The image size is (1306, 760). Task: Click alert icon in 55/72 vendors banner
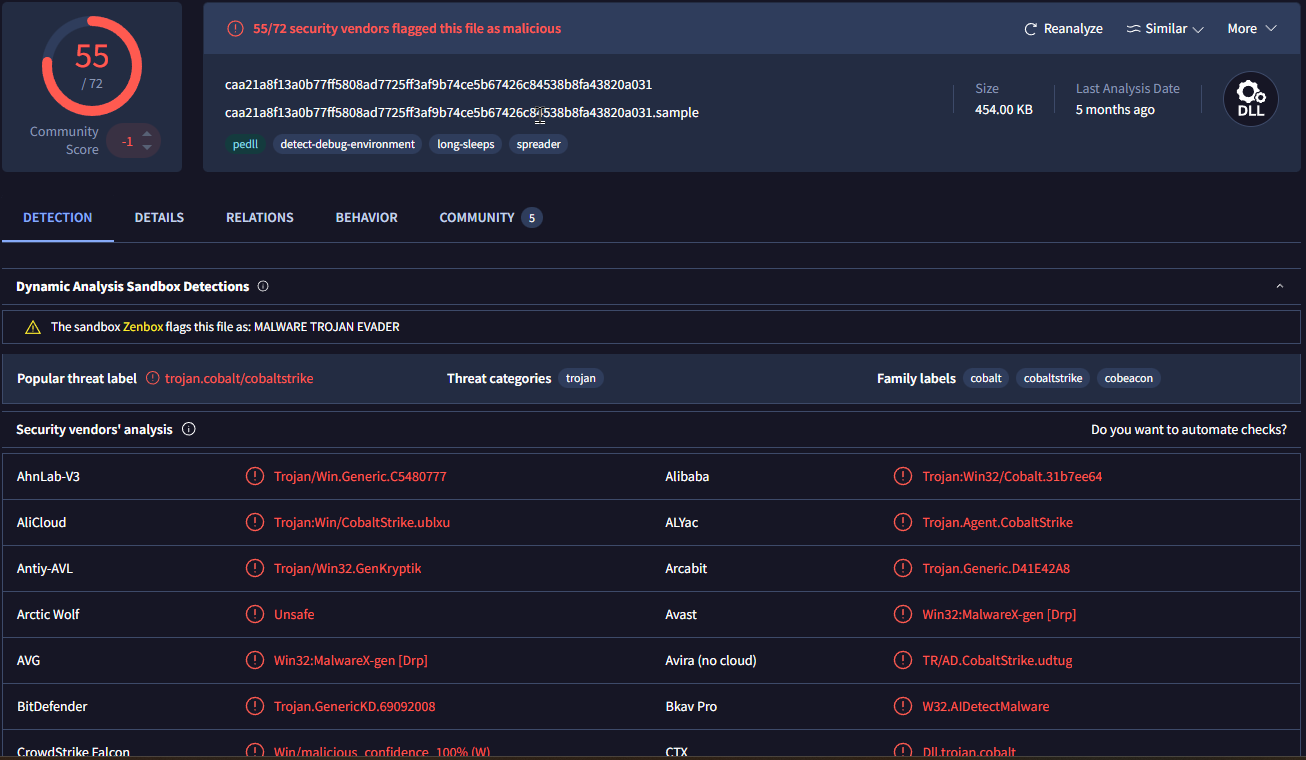point(236,29)
